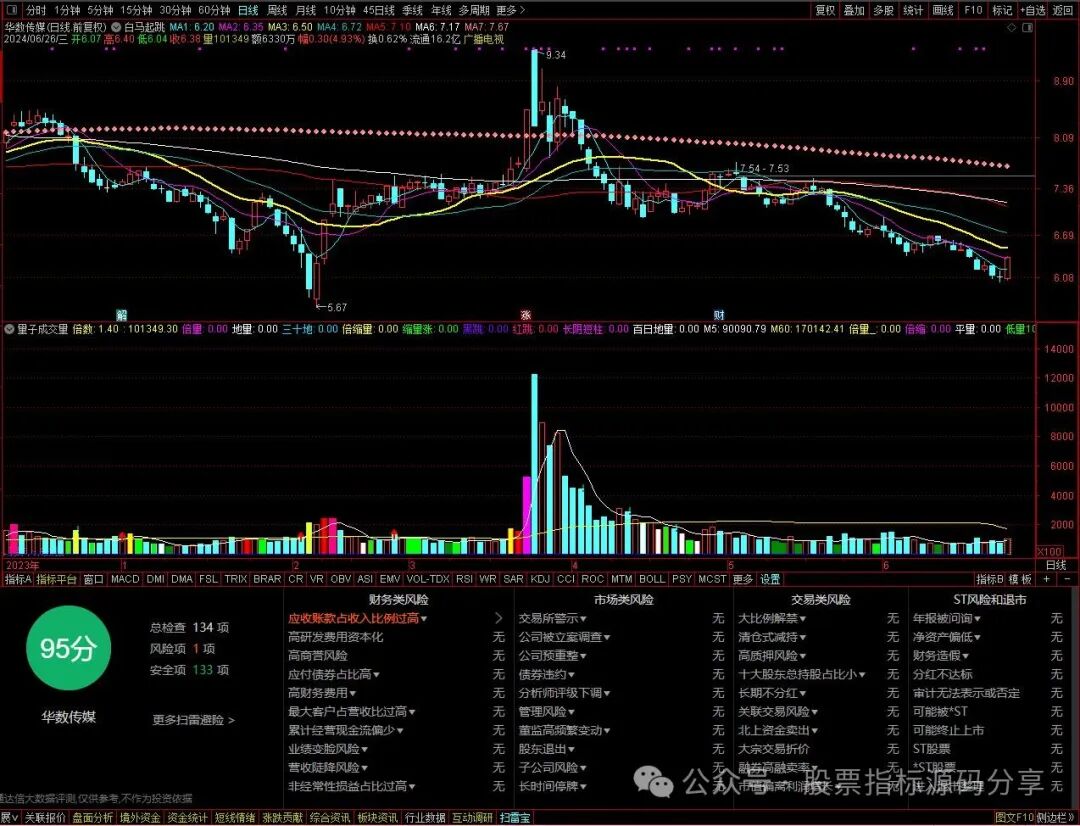The height and width of the screenshot is (826, 1080).
Task: Expand the 高财务费用 dropdown
Action: coord(322,693)
